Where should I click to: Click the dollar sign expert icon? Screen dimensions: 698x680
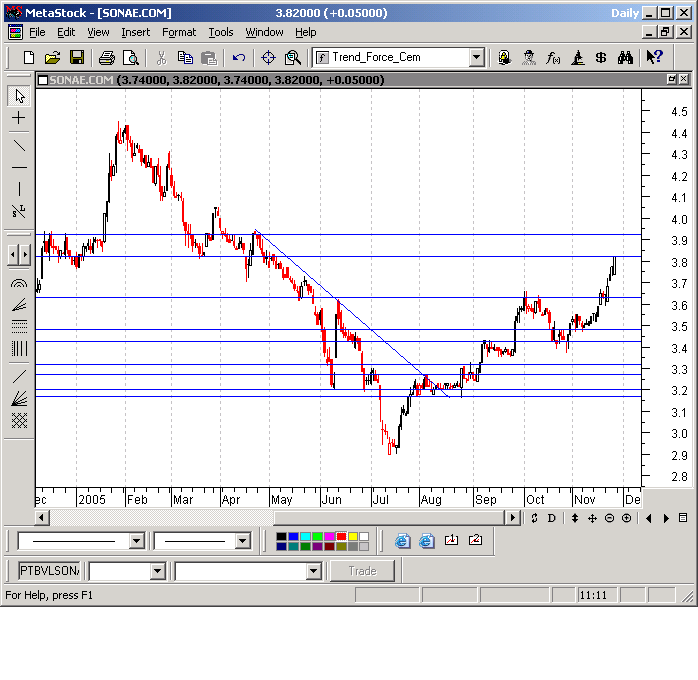[601, 58]
